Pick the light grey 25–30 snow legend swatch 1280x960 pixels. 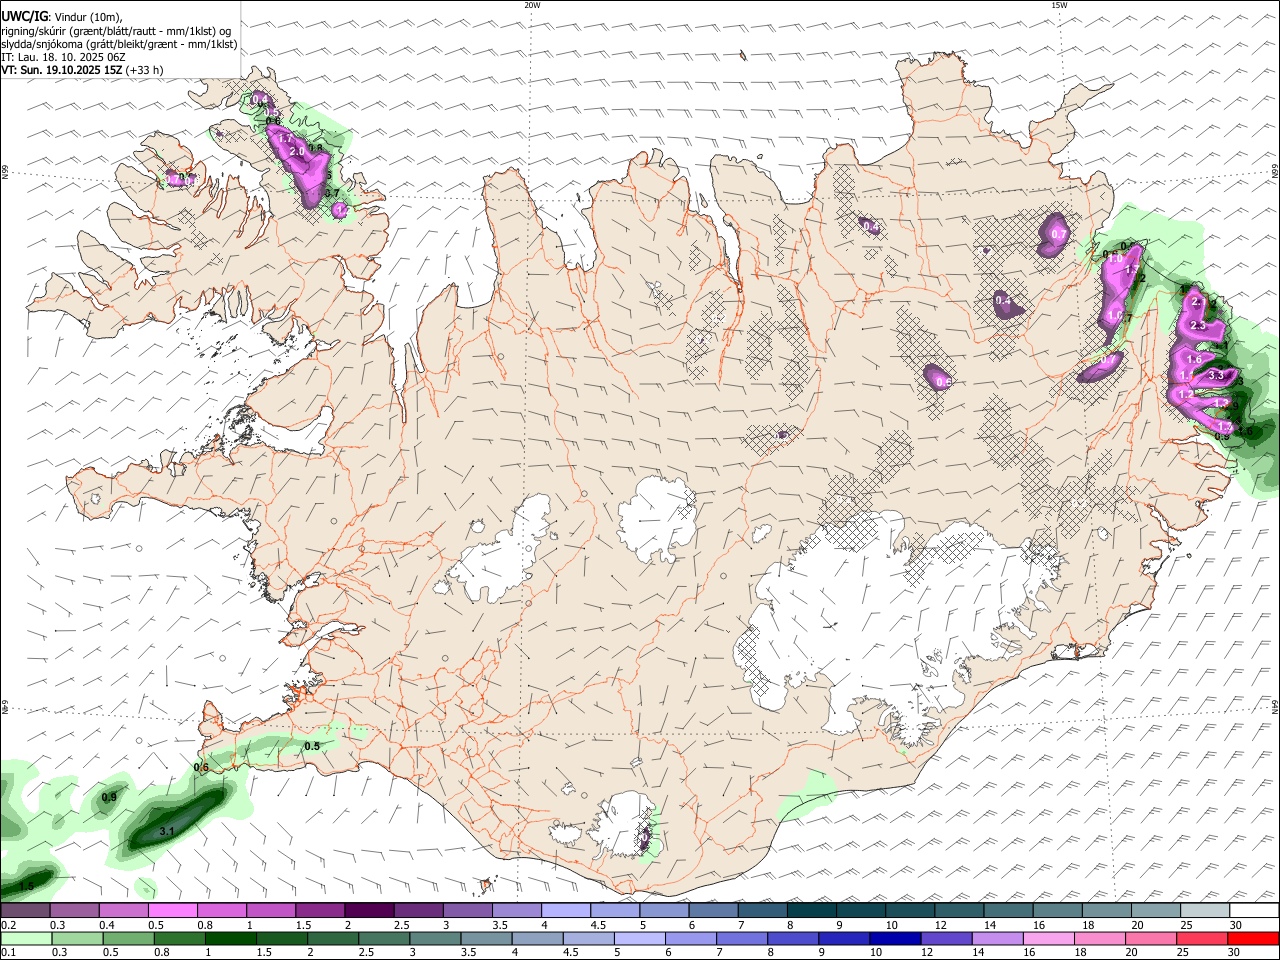pos(1206,910)
